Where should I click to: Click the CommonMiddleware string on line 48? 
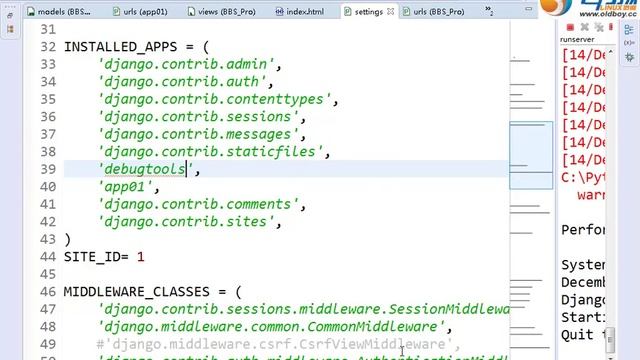click(x=271, y=327)
